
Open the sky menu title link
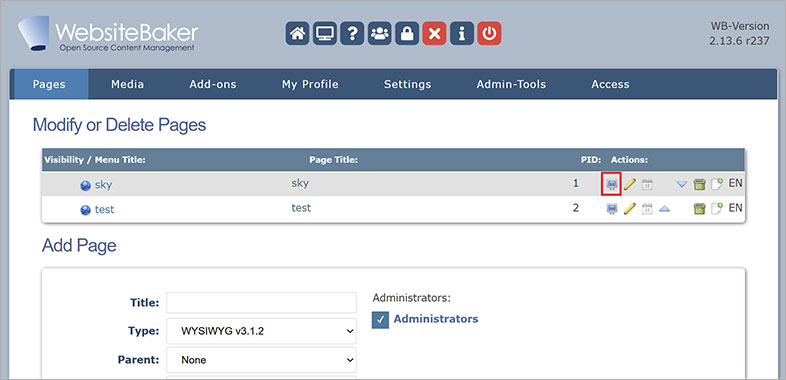103,185
